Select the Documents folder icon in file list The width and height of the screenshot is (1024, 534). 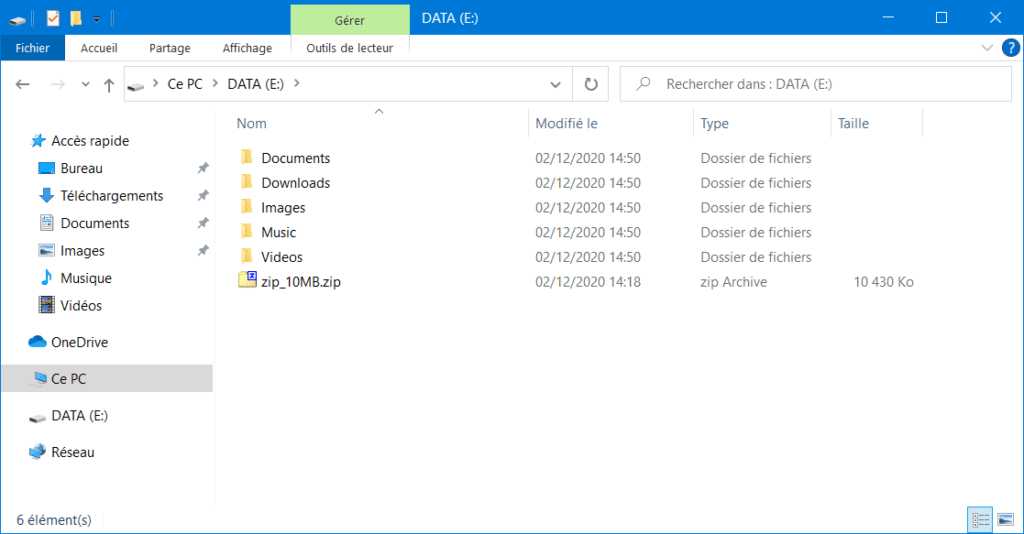click(x=246, y=157)
